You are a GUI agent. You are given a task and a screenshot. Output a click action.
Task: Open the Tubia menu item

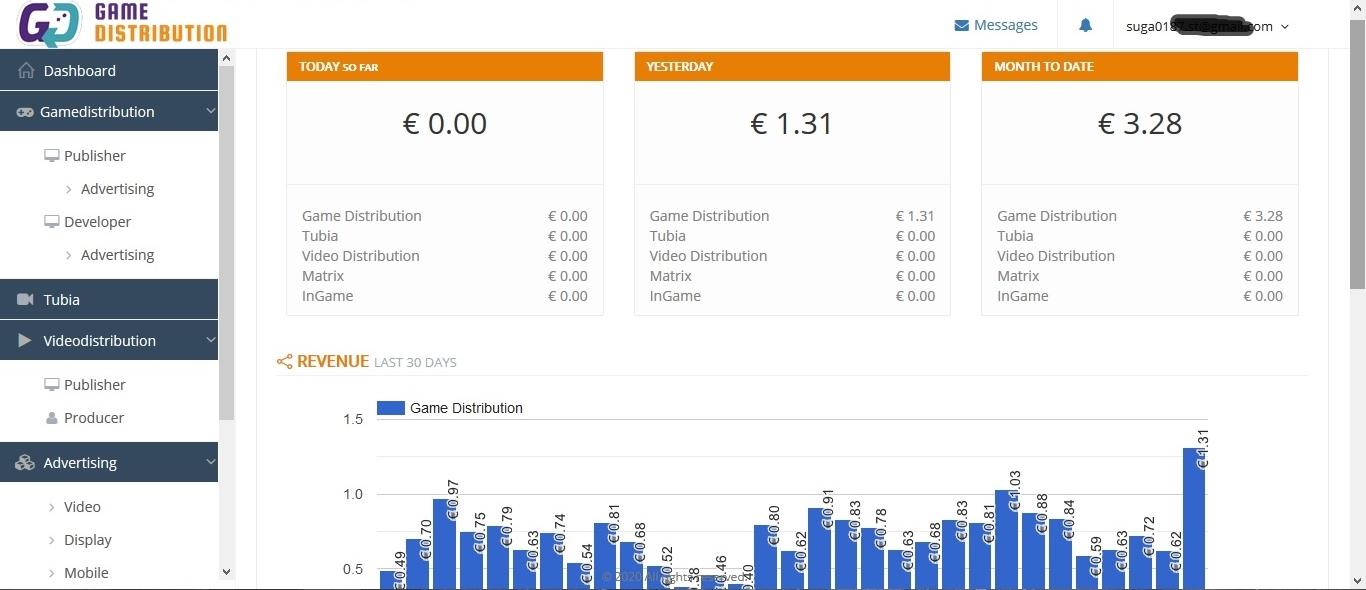[109, 299]
